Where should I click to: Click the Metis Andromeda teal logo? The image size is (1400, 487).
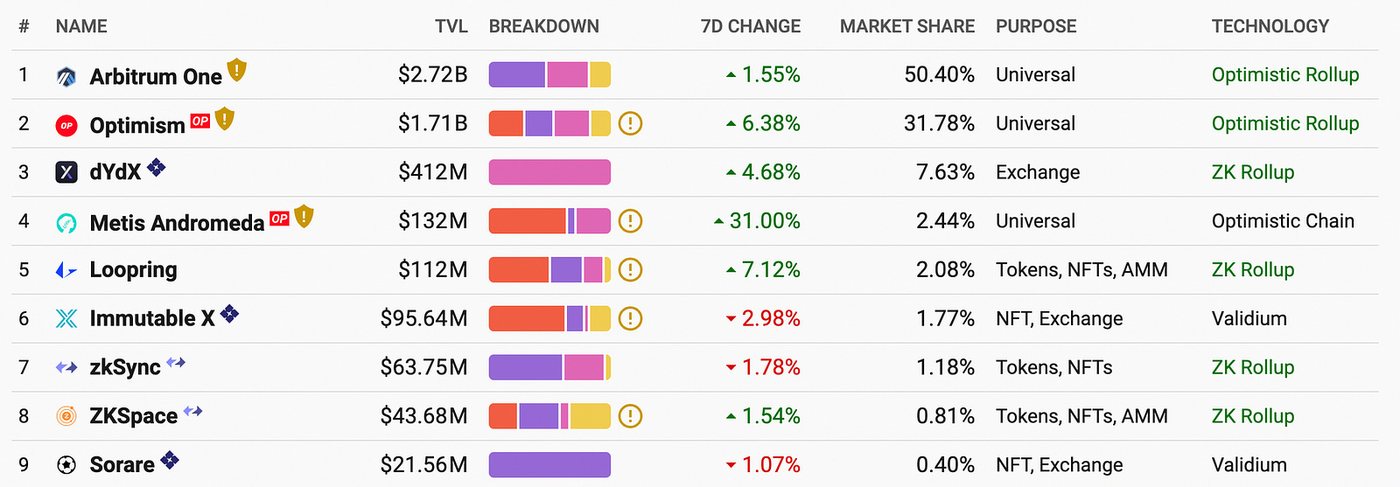coord(66,222)
